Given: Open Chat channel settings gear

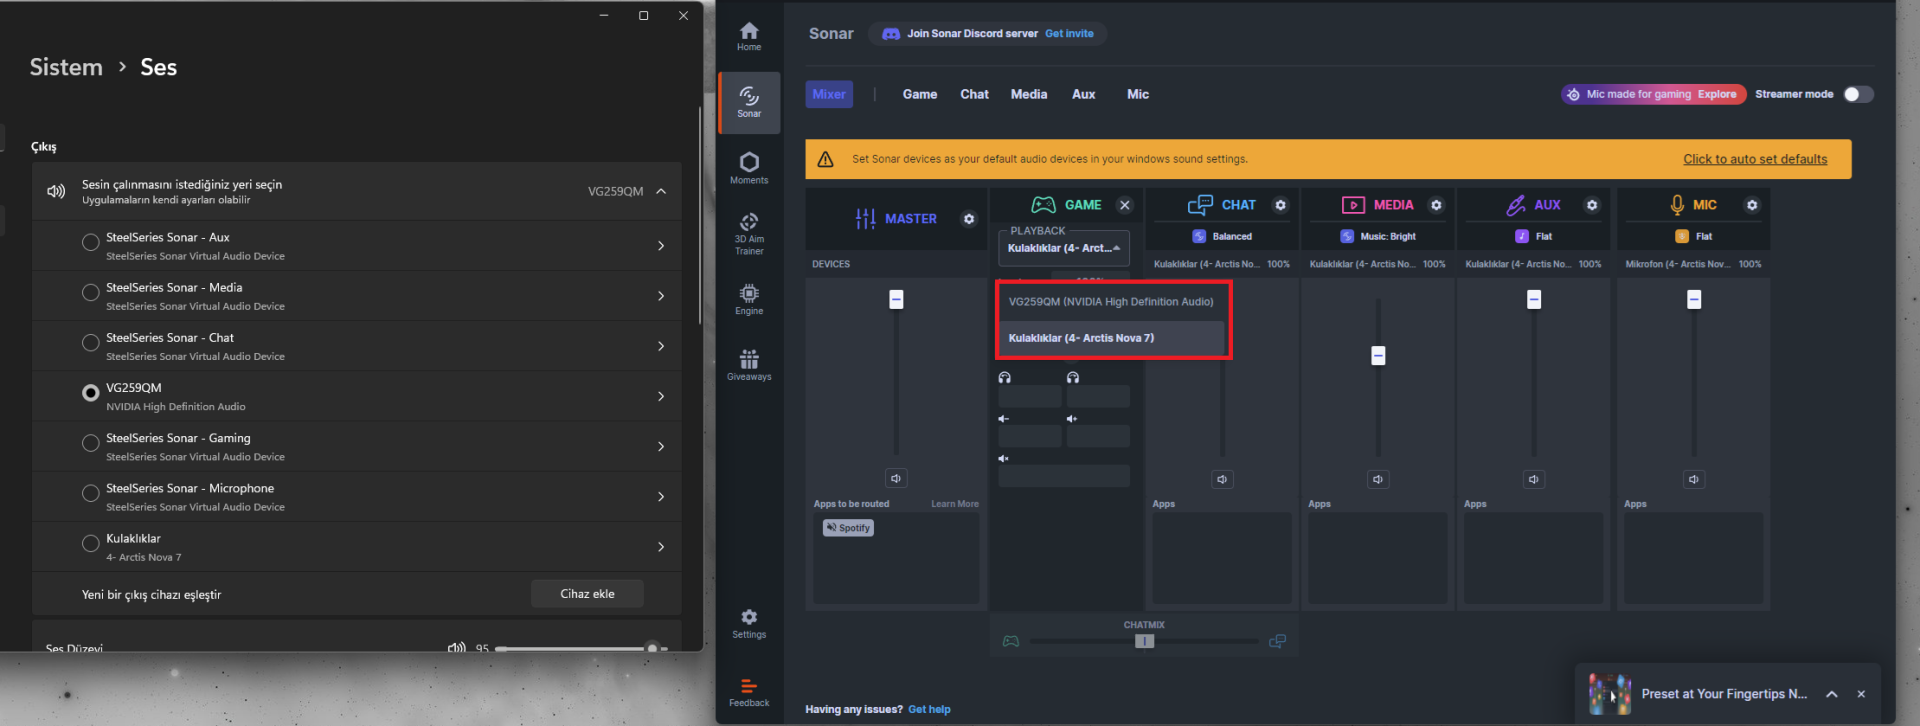Looking at the screenshot, I should (1280, 205).
